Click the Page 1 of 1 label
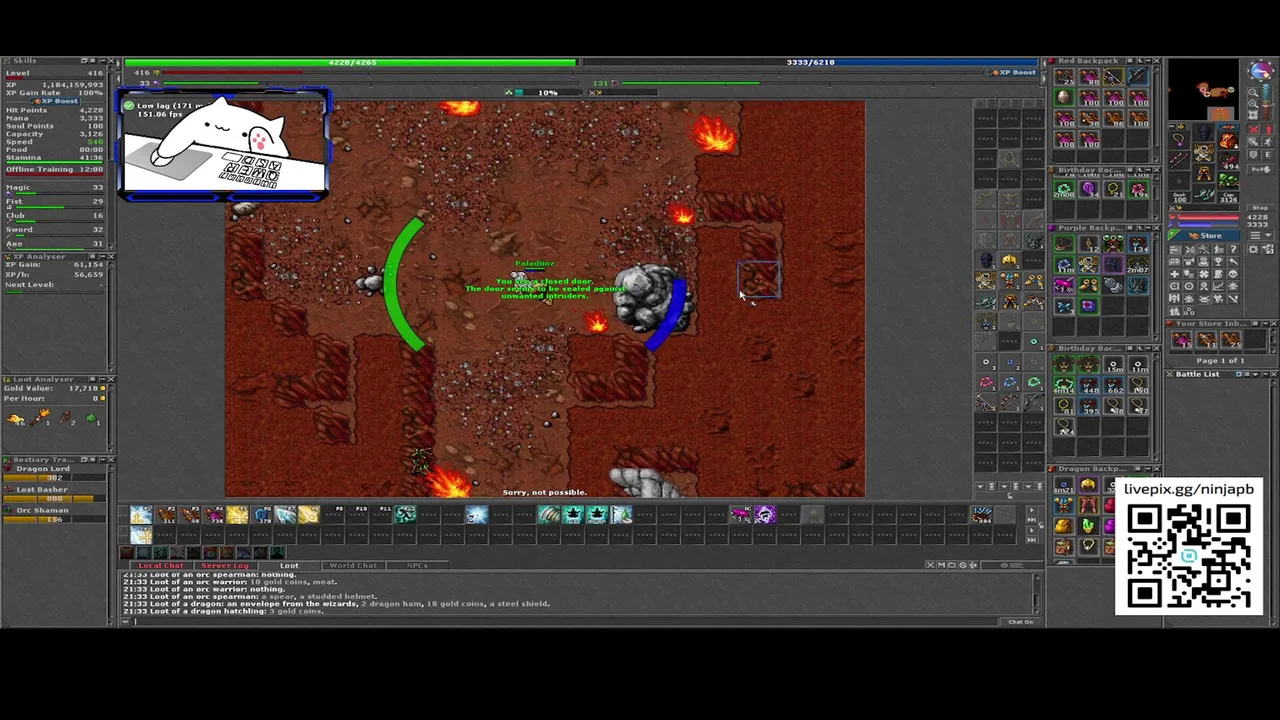The image size is (1280, 720). coord(1220,361)
